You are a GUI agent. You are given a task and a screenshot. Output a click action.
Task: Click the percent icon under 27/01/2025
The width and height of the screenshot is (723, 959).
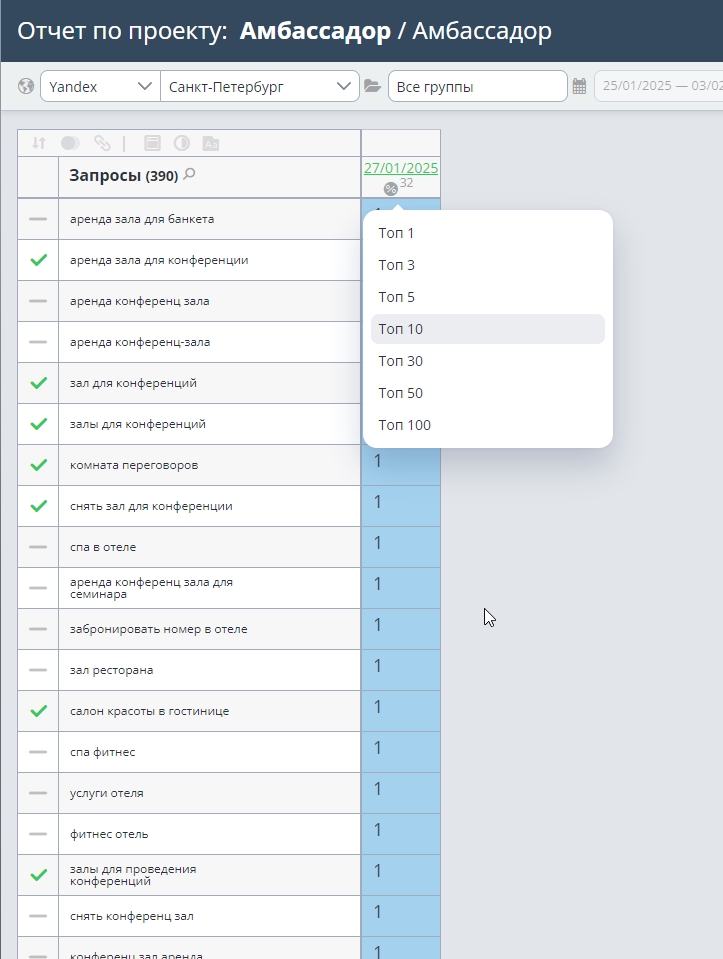point(391,189)
